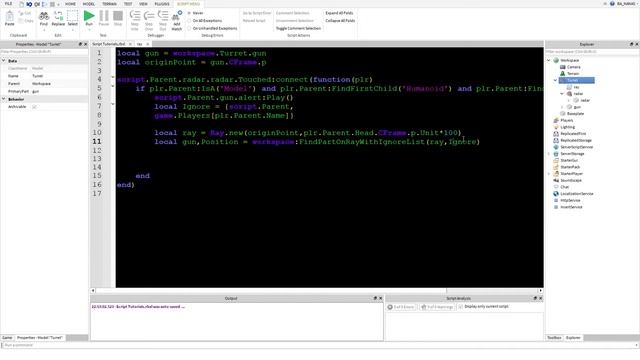Image resolution: width=640 pixels, height=360 pixels.
Task: Click Go to Script Error
Action: 257,13
